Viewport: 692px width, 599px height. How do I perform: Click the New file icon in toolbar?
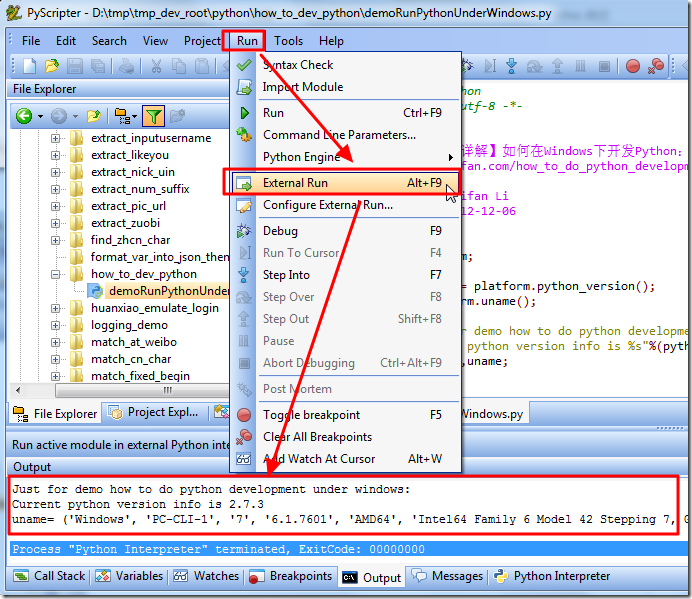pyautogui.click(x=29, y=67)
